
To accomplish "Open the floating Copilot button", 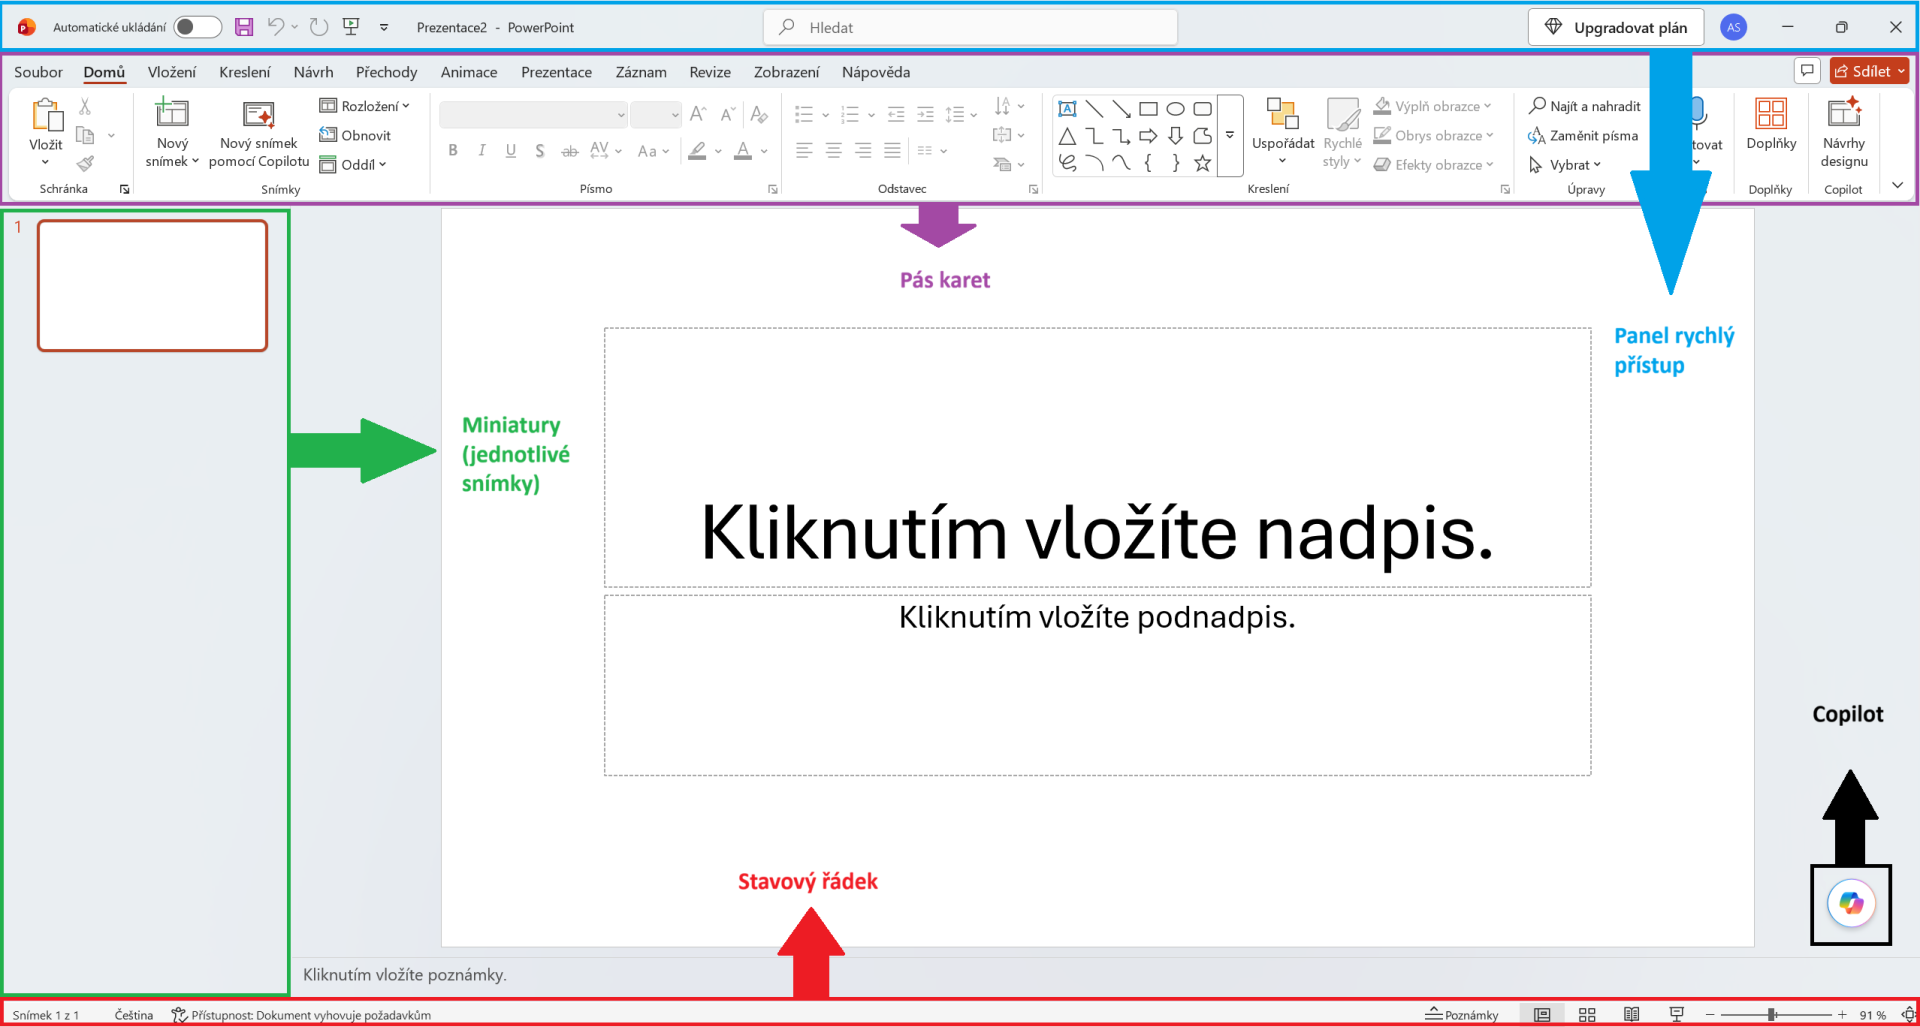I will [x=1851, y=903].
